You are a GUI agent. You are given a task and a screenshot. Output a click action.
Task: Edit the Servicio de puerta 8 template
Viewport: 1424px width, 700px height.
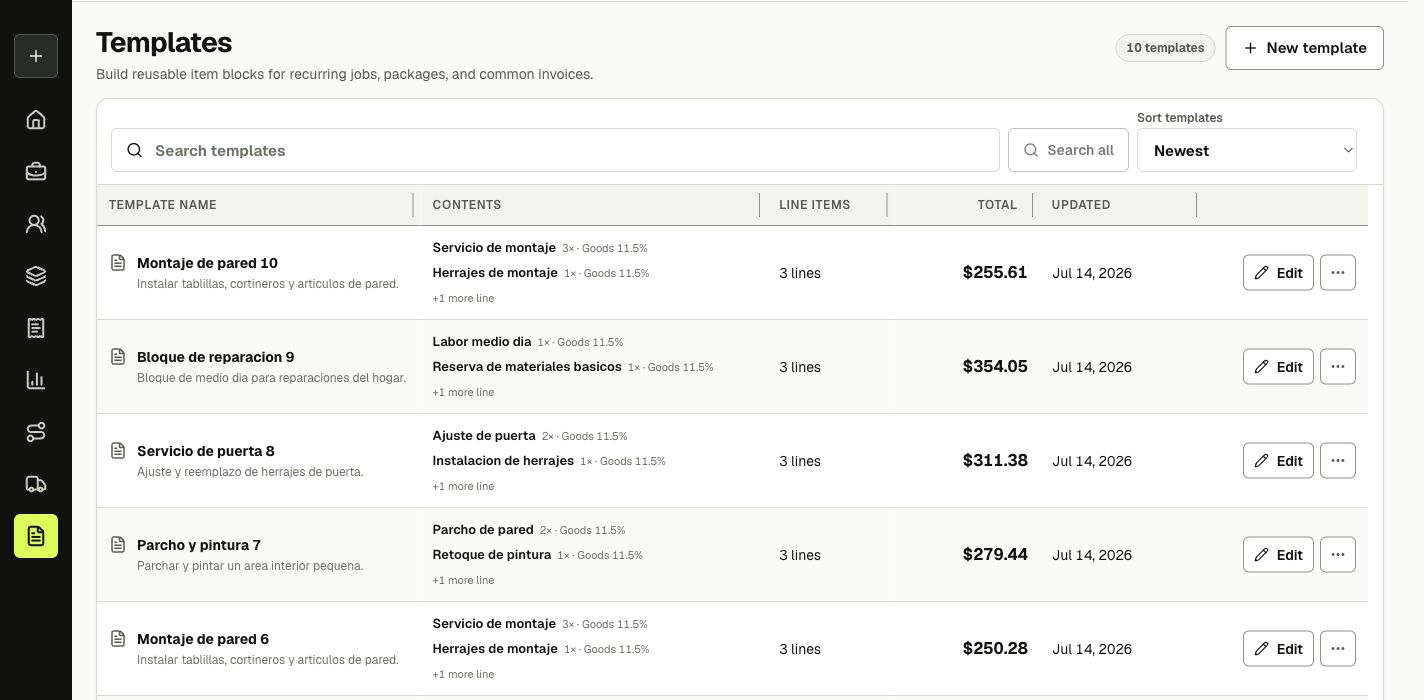1278,460
